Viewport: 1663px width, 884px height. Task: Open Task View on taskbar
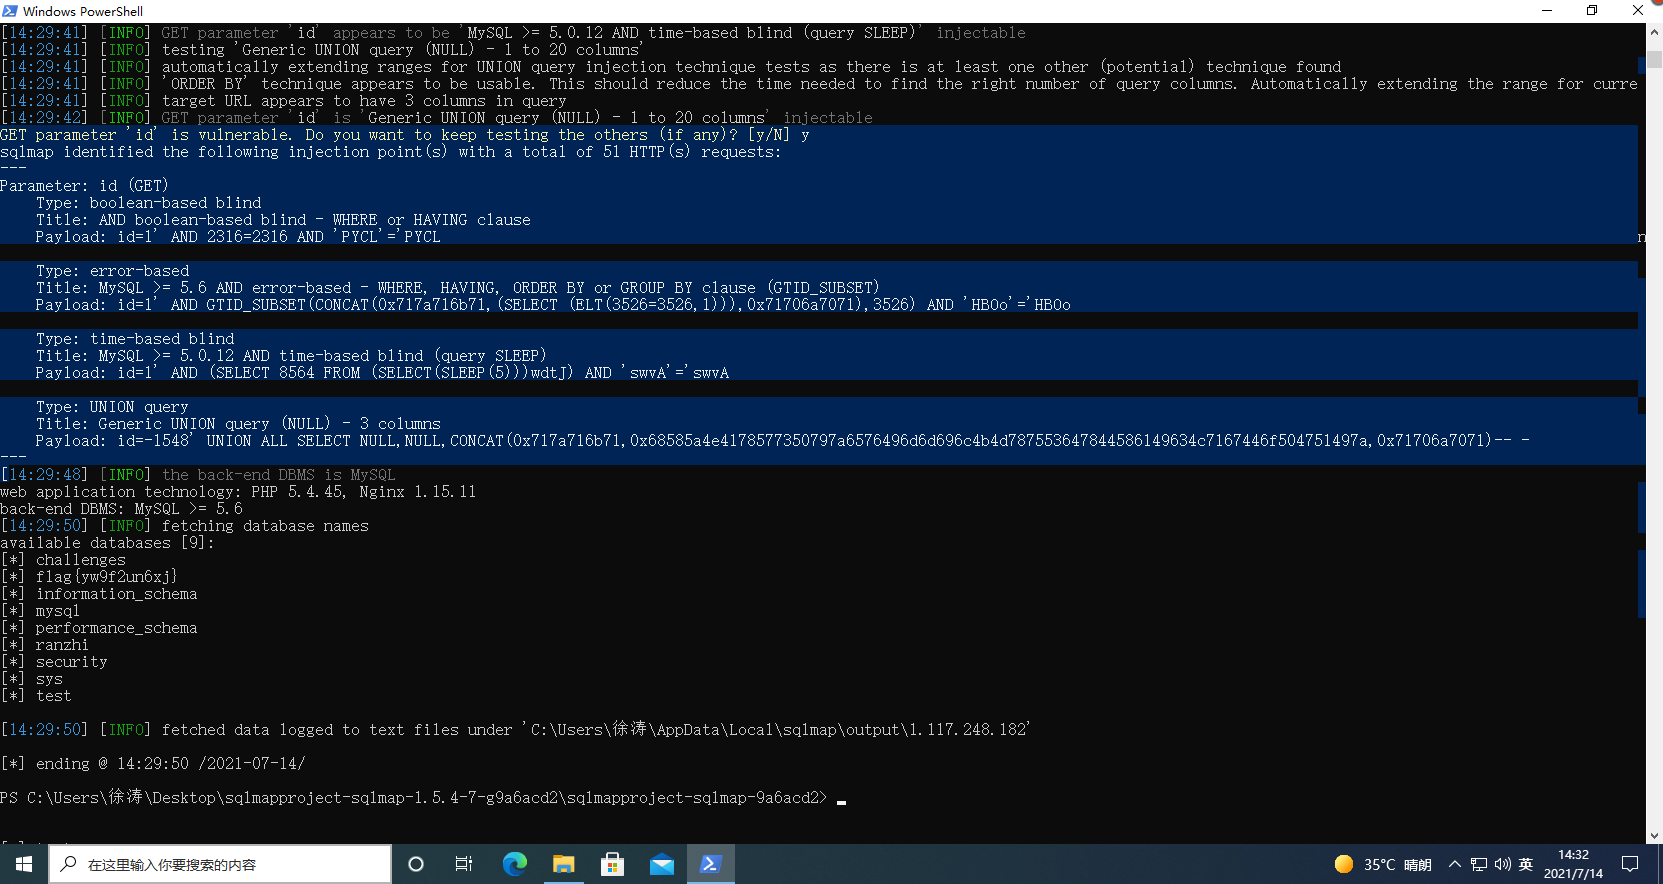coord(464,864)
